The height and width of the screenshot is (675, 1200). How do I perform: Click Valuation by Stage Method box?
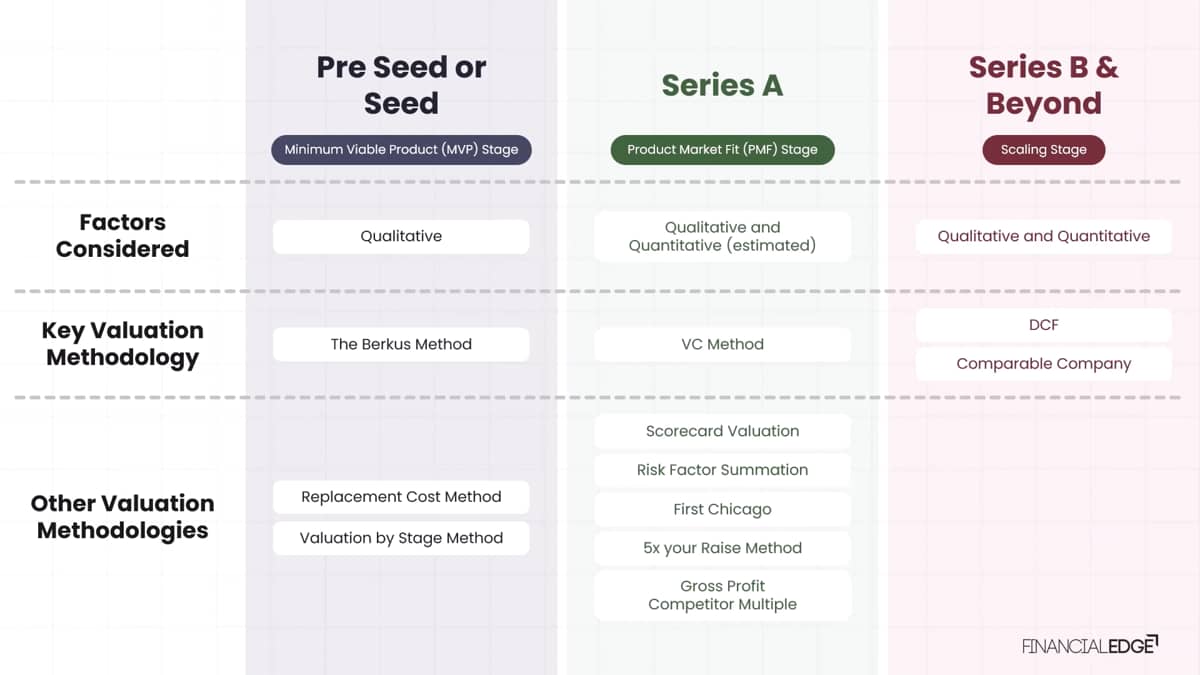point(401,538)
